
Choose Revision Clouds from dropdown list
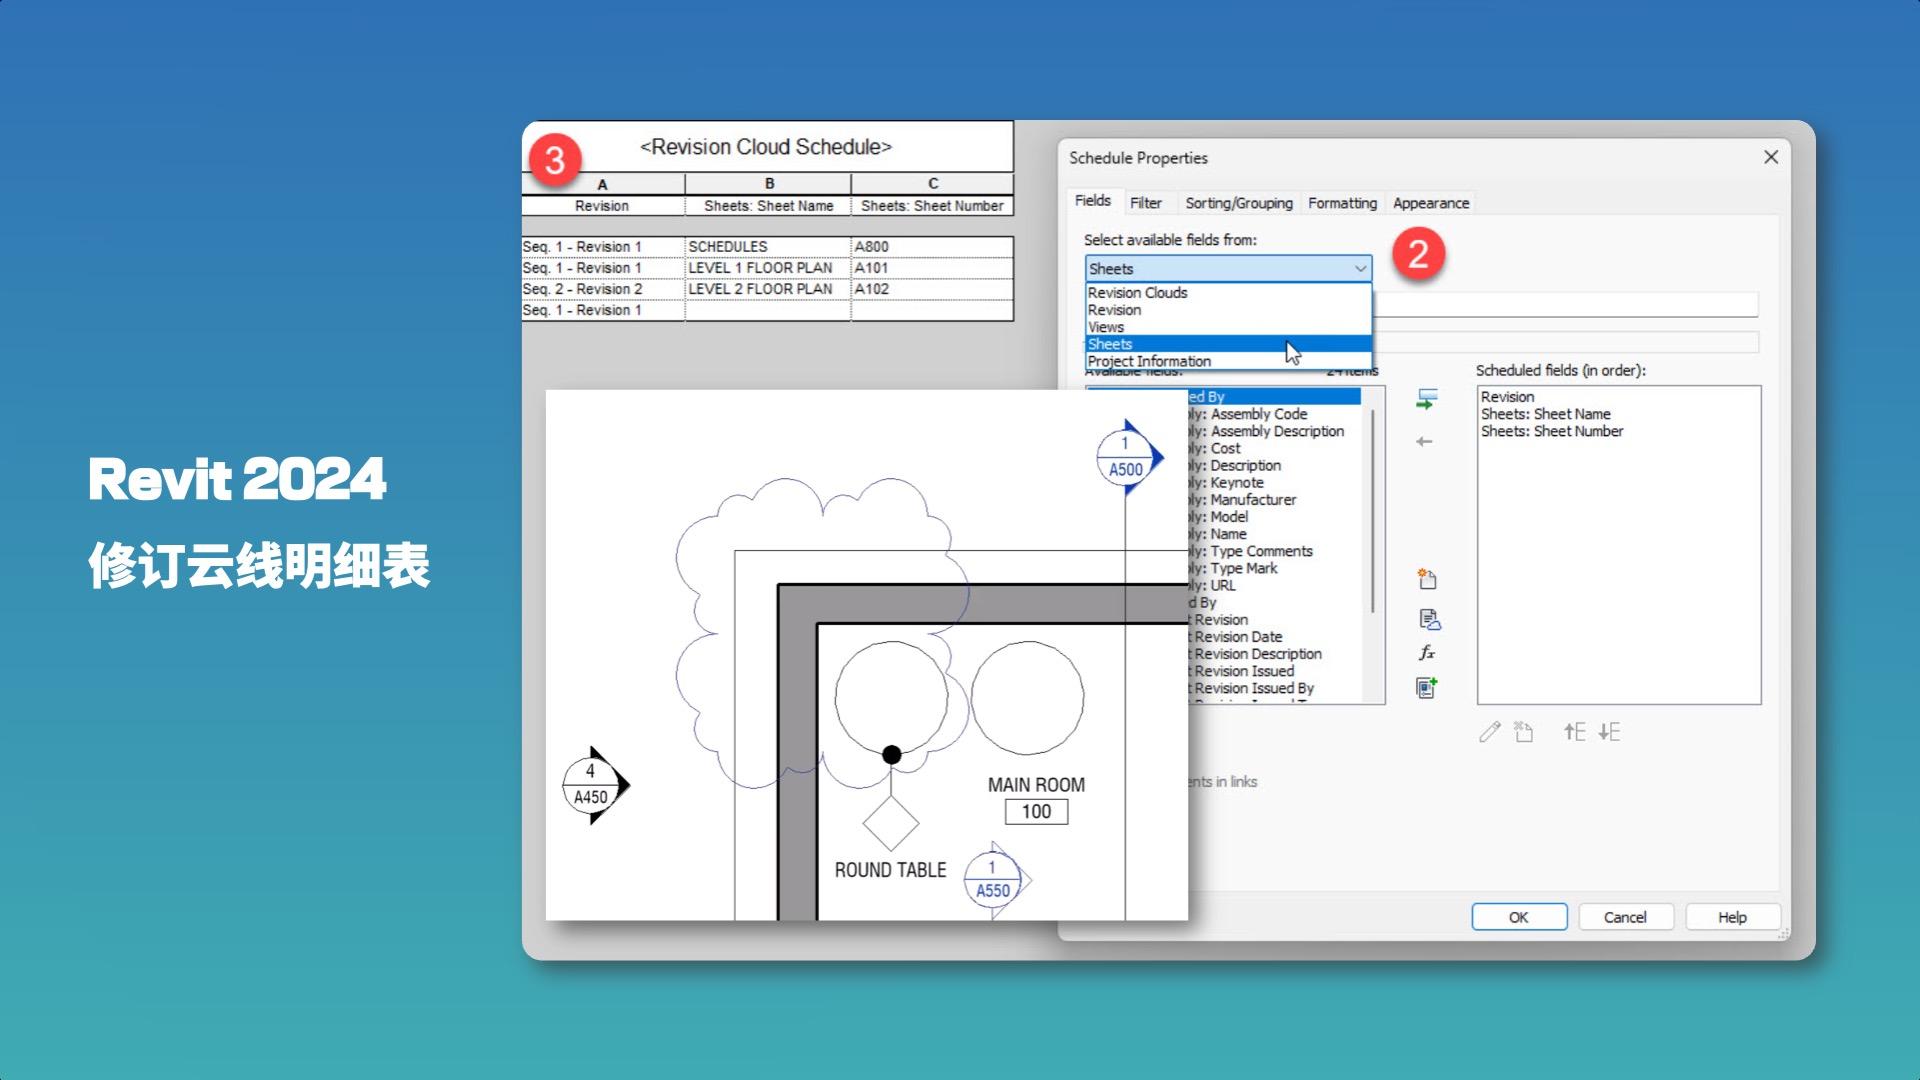1137,293
